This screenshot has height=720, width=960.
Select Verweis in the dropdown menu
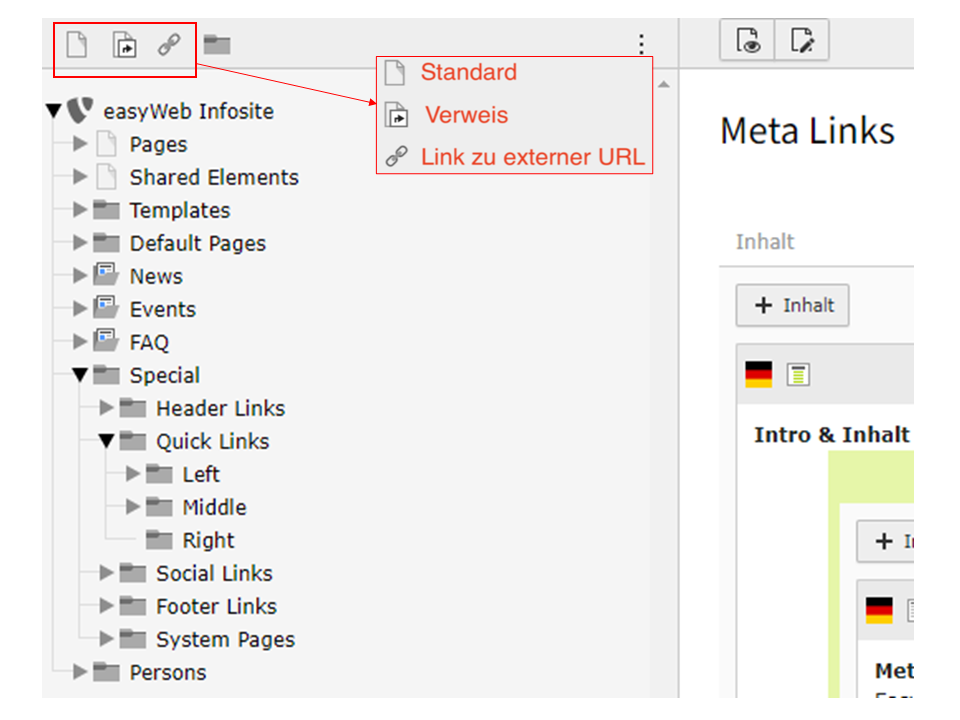click(x=466, y=115)
